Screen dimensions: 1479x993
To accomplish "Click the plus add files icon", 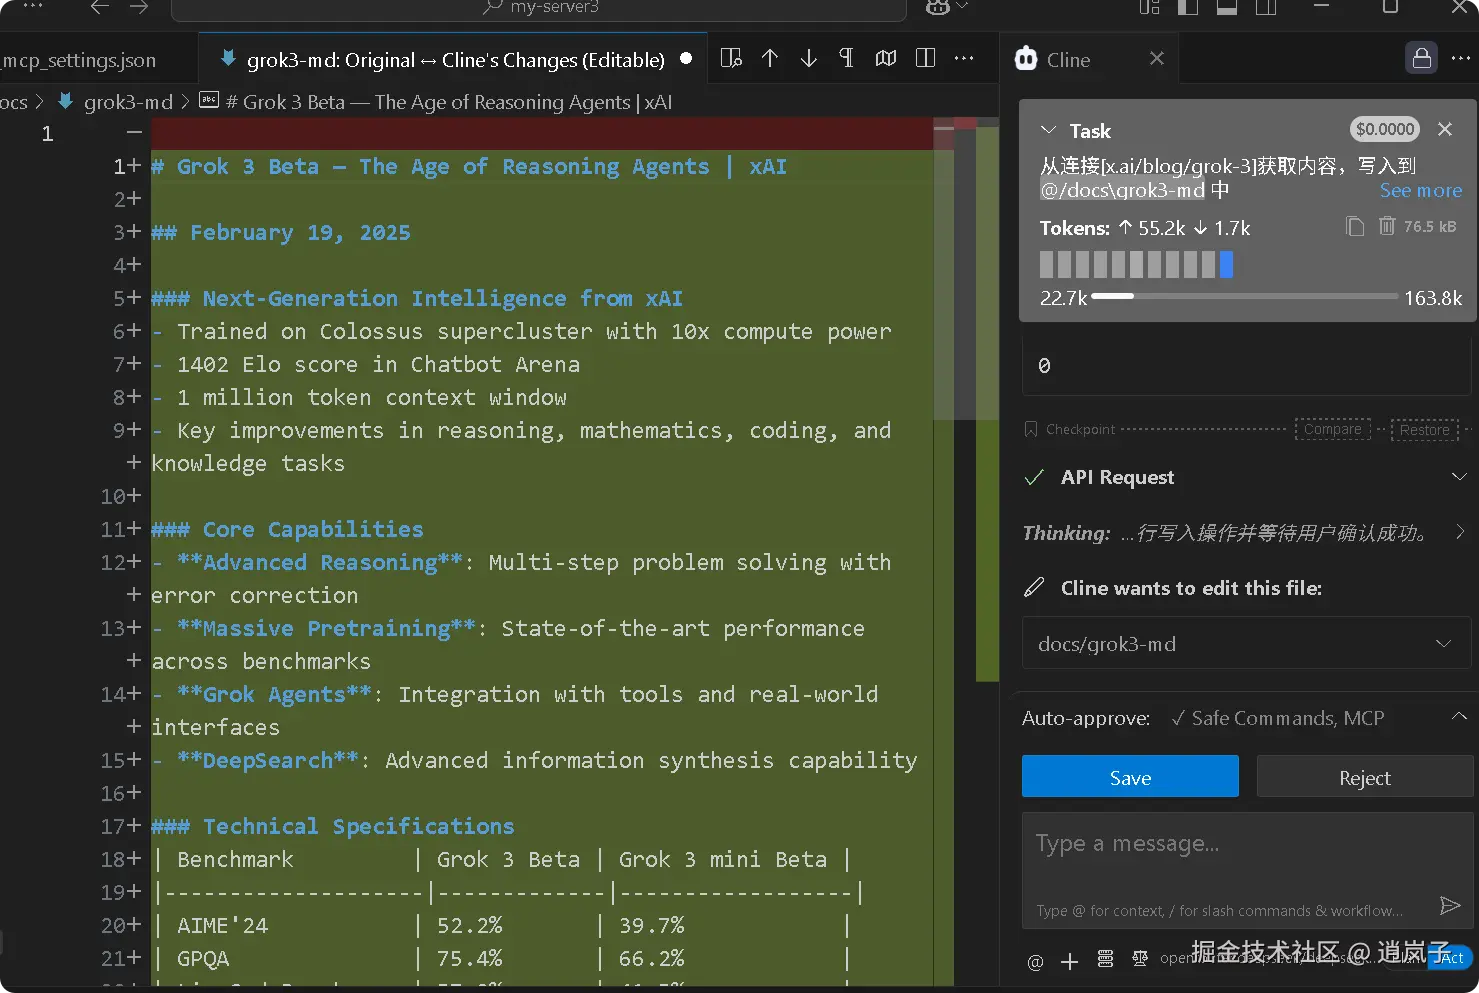I will click(x=1069, y=962).
